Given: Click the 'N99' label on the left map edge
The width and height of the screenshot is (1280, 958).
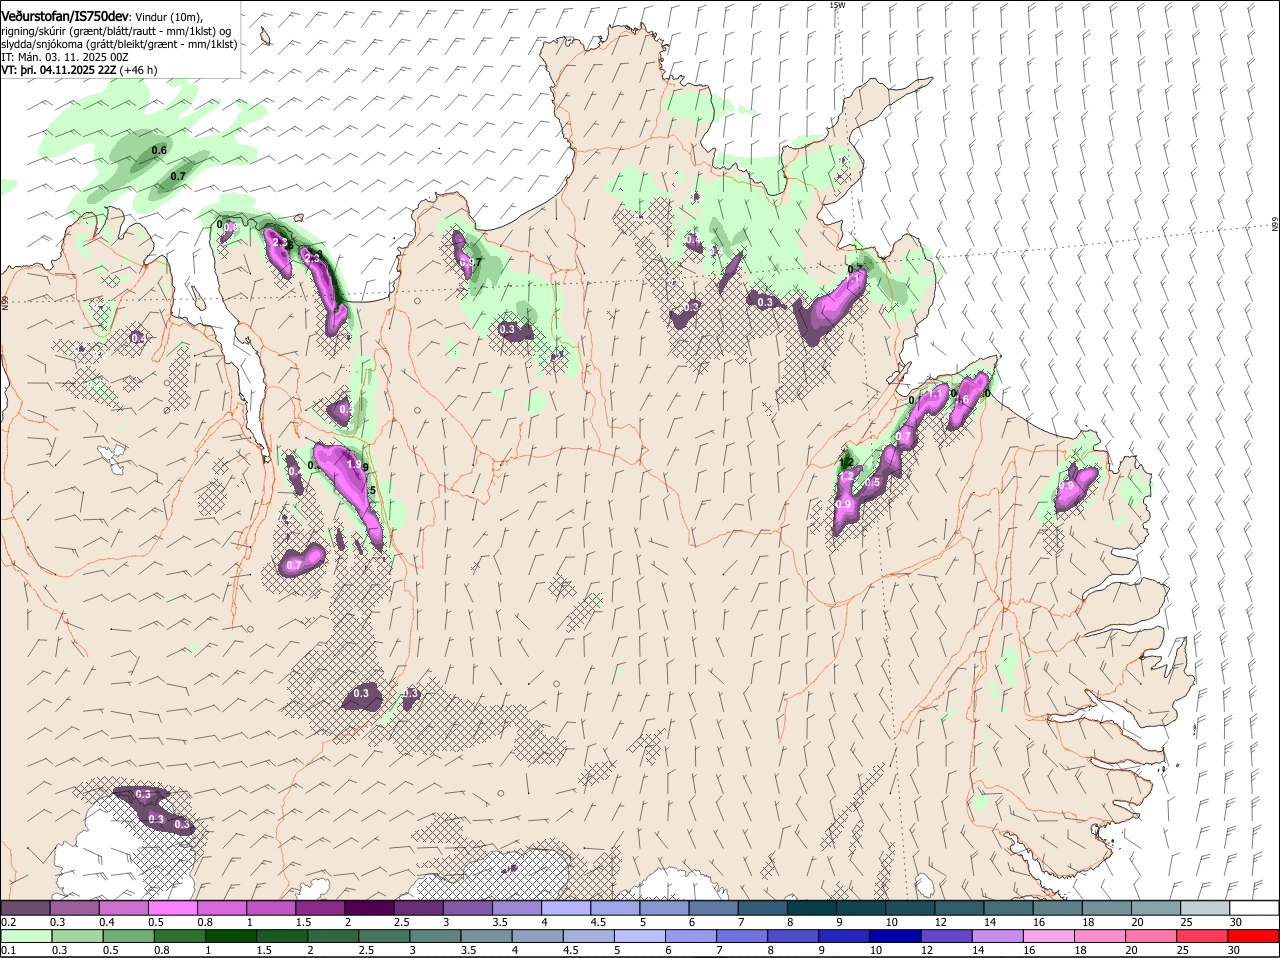Looking at the screenshot, I should [5, 301].
